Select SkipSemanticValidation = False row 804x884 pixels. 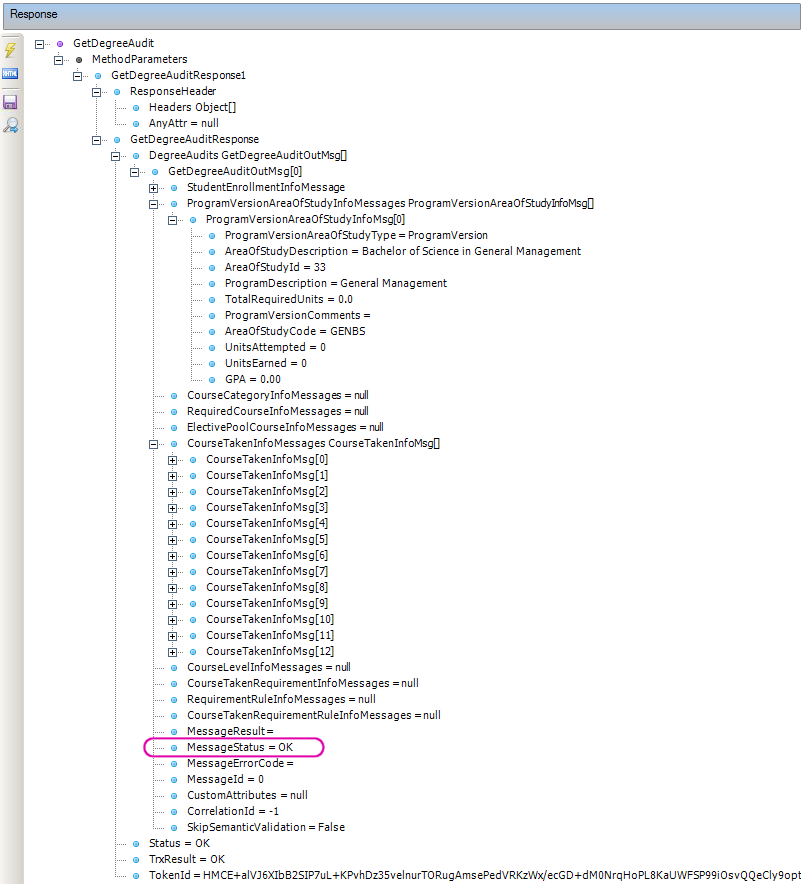[266, 827]
